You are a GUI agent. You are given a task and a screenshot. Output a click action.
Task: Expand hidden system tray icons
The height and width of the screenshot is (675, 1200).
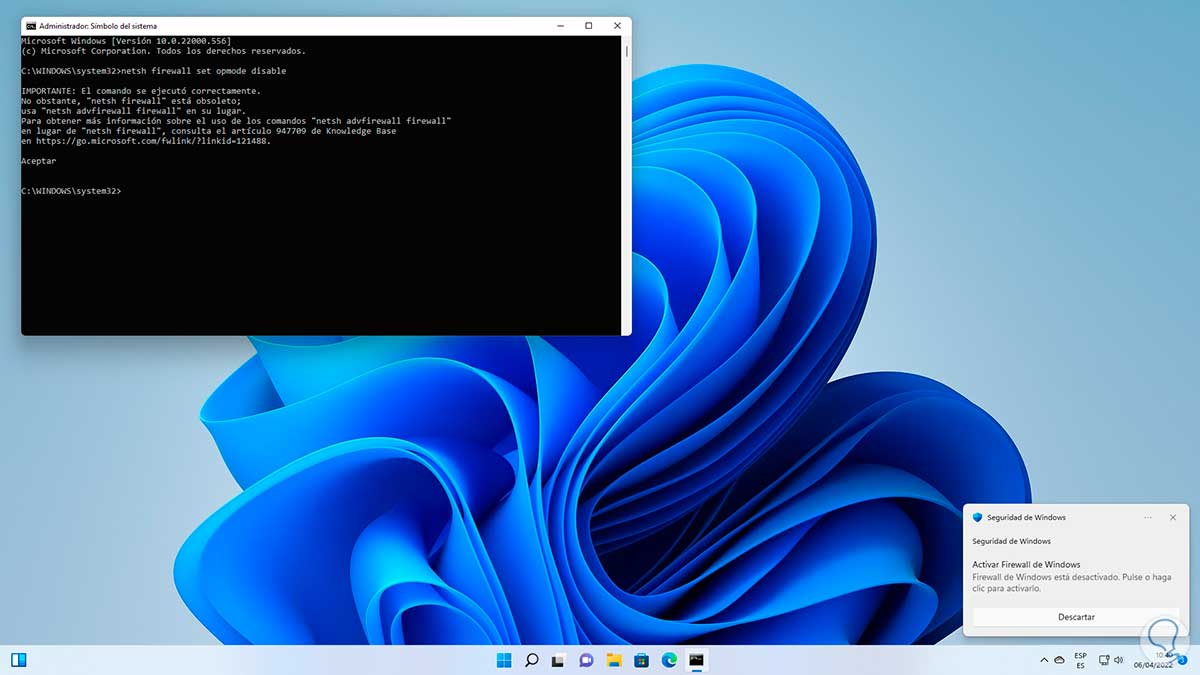click(x=1044, y=660)
